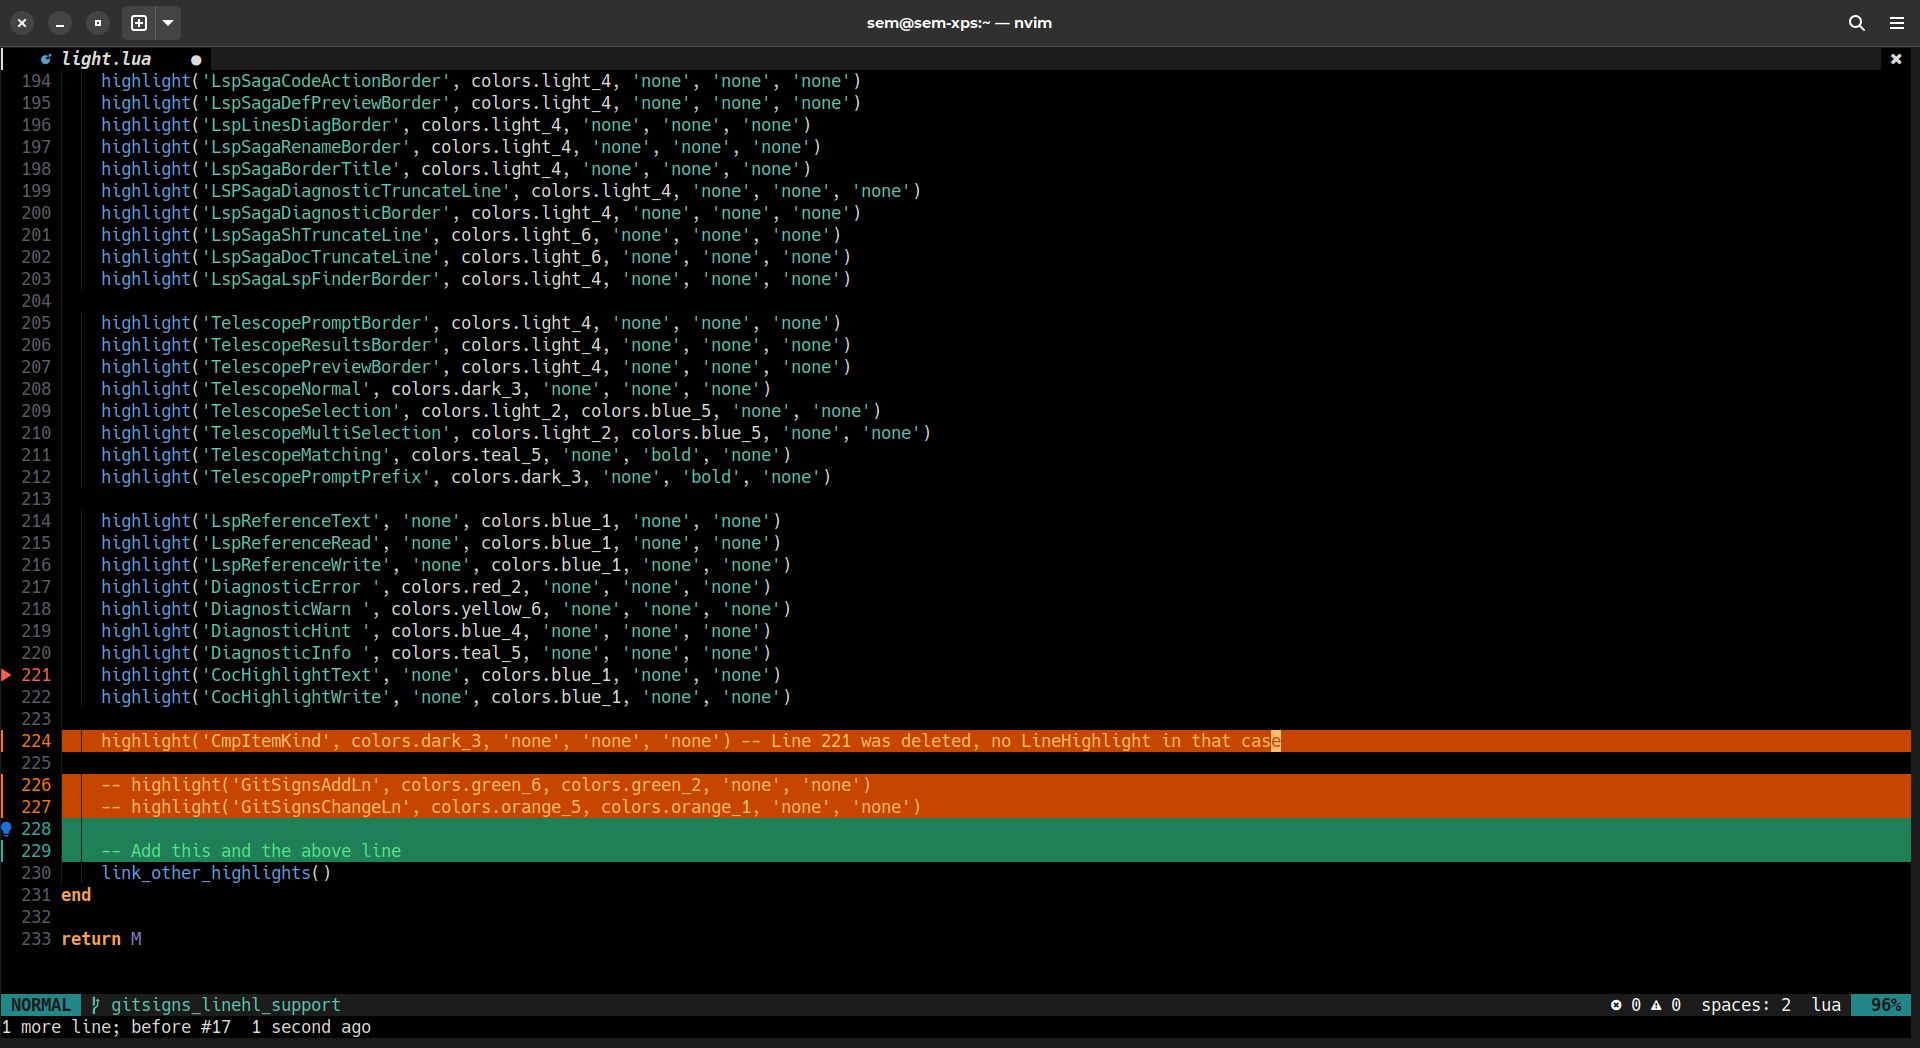Click the '-- Add this and the above line' comment

pyautogui.click(x=251, y=851)
